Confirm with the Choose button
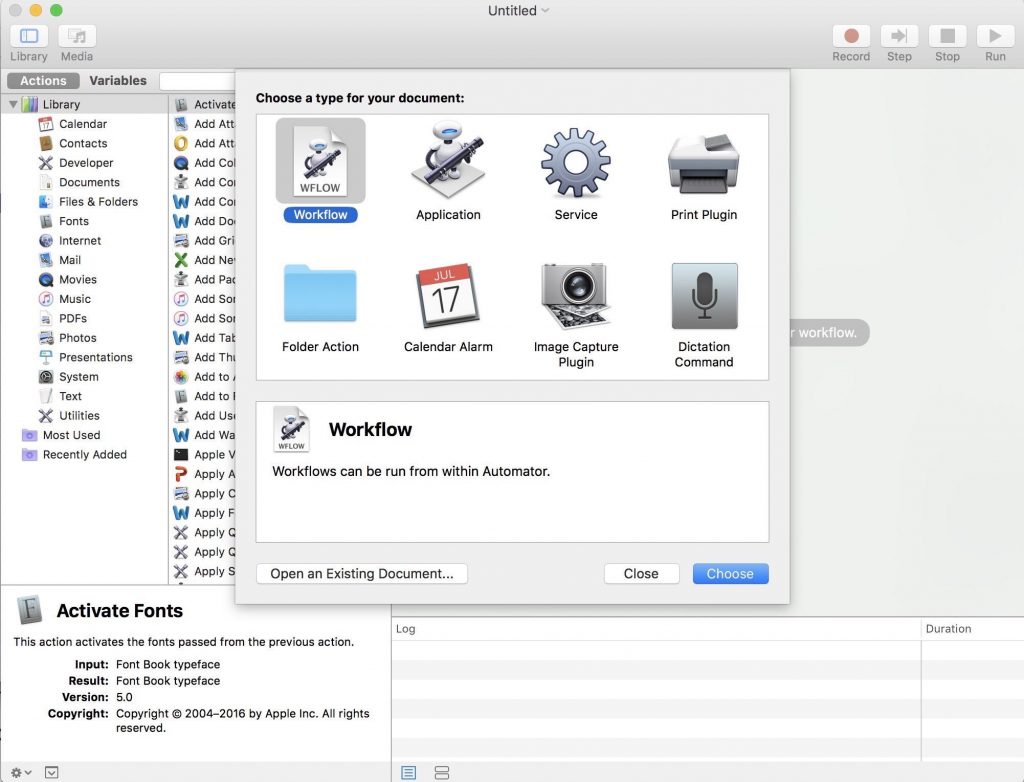The width and height of the screenshot is (1024, 782). click(730, 574)
